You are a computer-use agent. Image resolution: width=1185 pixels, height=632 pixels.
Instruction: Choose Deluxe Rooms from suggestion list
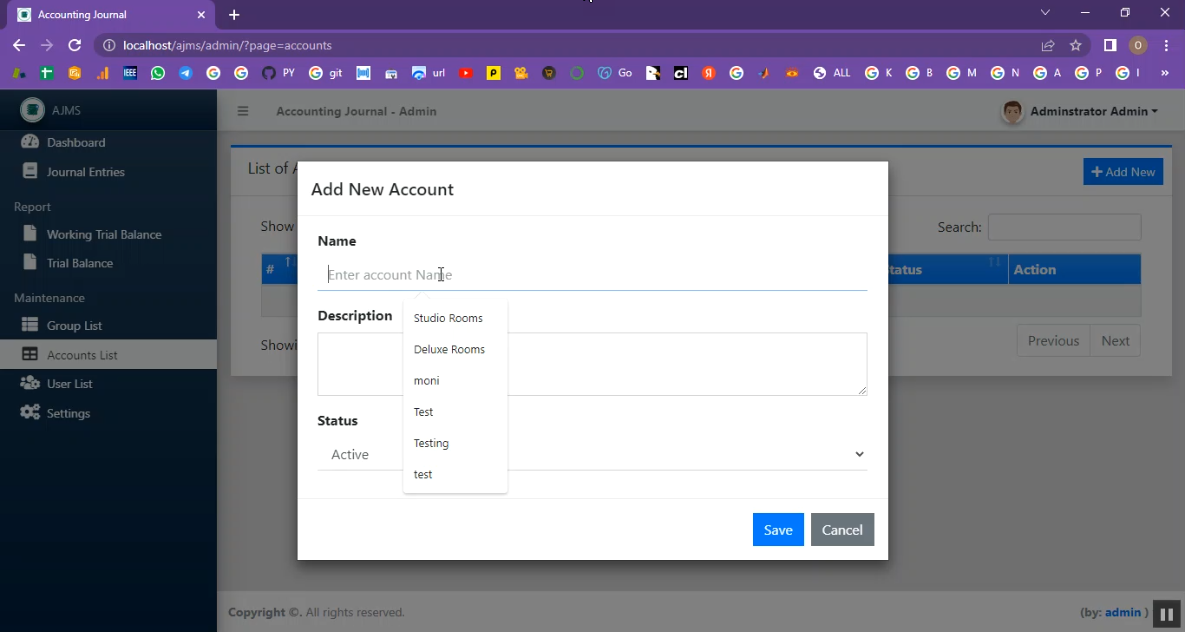point(449,349)
